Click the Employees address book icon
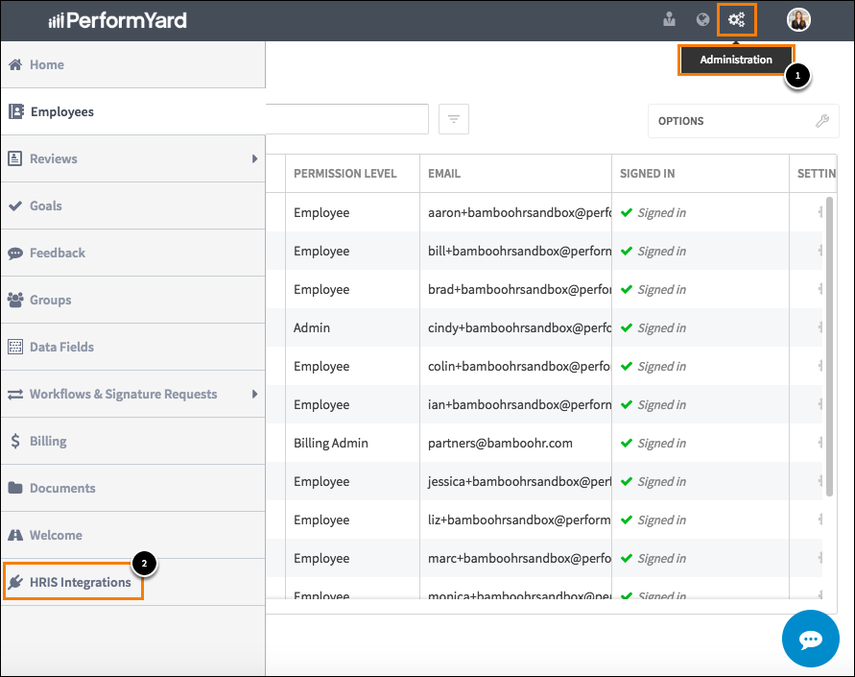The width and height of the screenshot is (855, 677). (x=16, y=111)
